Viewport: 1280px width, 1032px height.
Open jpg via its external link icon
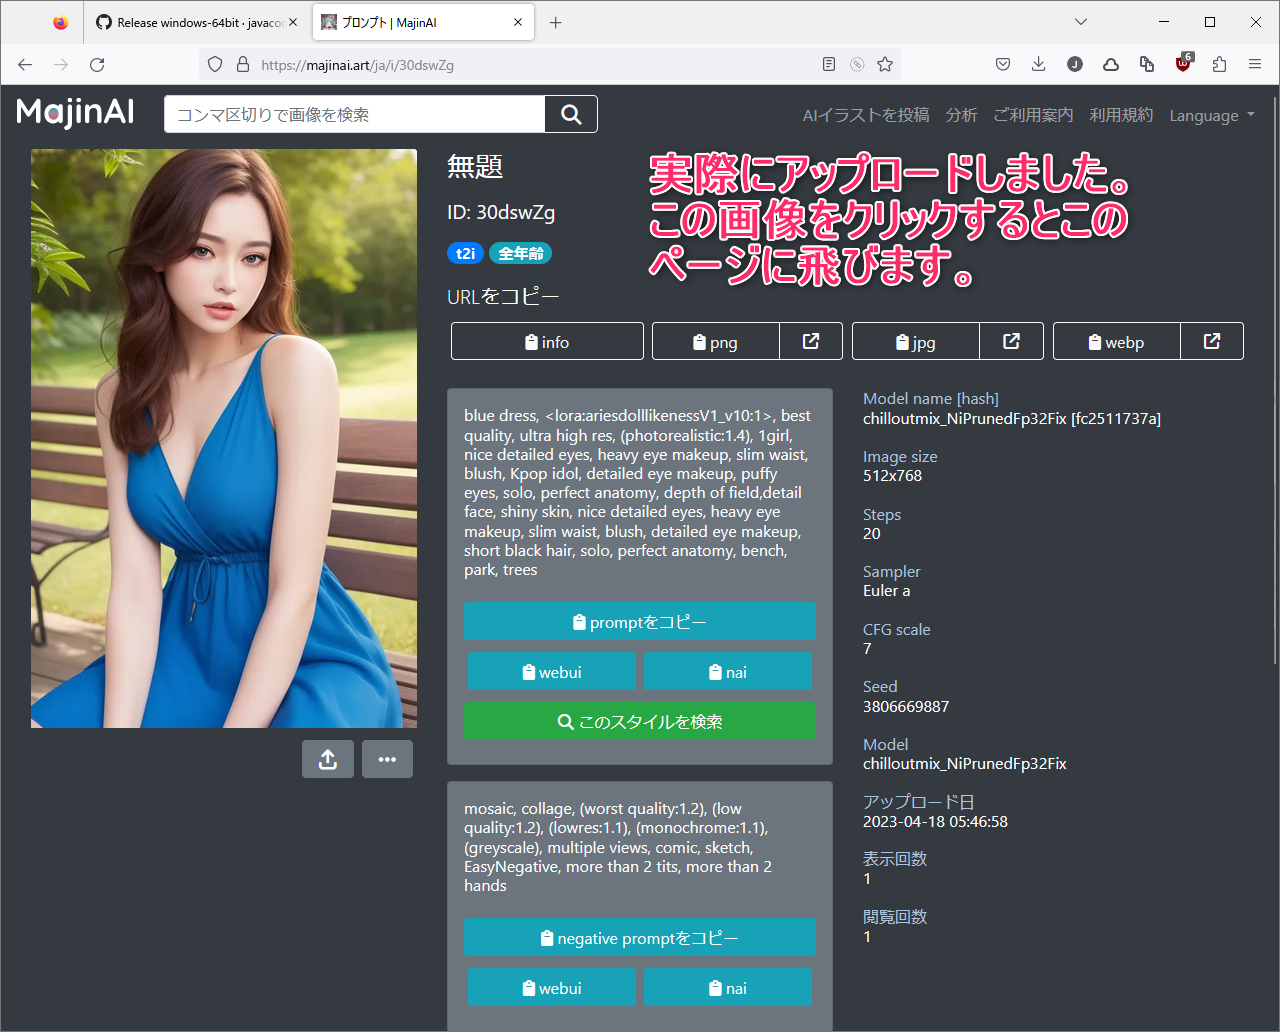point(1011,341)
